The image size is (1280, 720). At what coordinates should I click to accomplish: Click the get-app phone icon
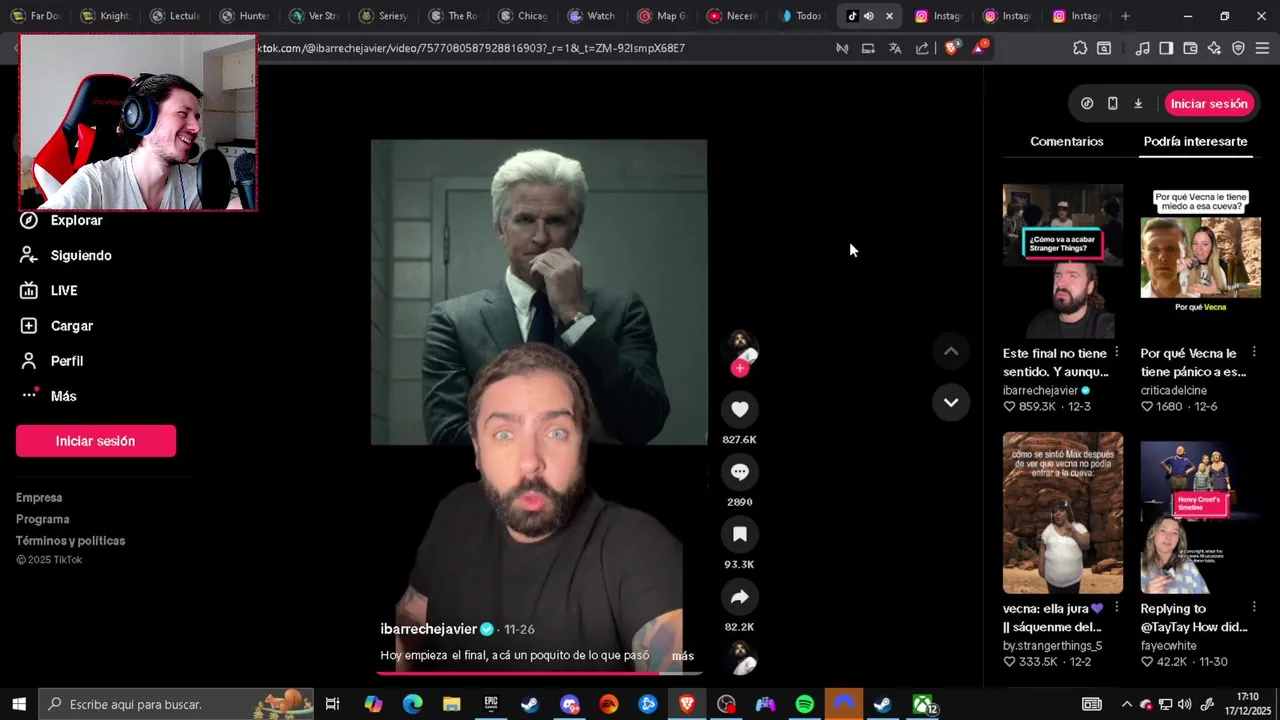click(x=1112, y=104)
